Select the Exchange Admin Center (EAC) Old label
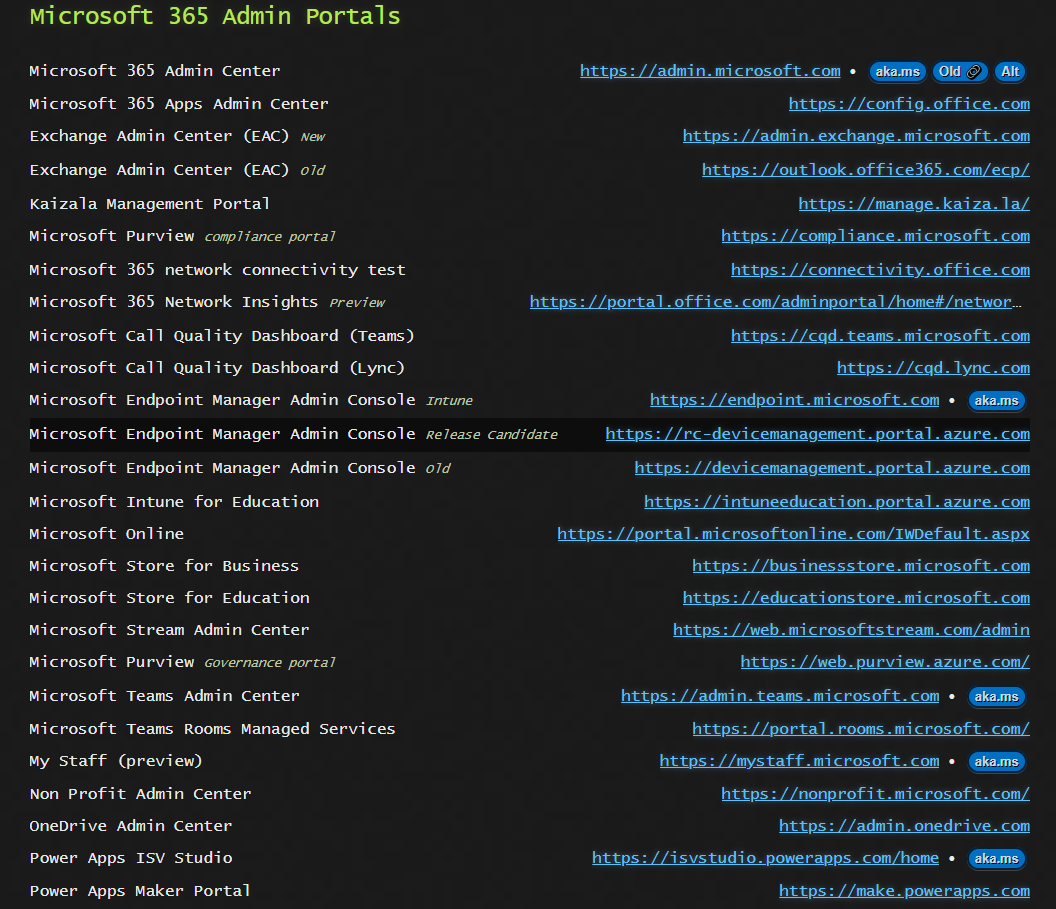 coord(178,170)
